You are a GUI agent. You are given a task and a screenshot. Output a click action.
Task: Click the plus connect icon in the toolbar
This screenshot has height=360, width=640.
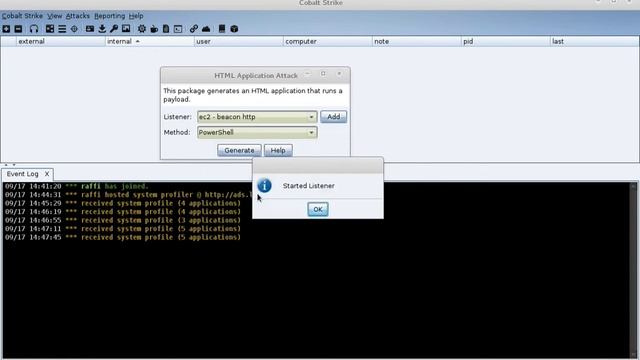point(6,29)
